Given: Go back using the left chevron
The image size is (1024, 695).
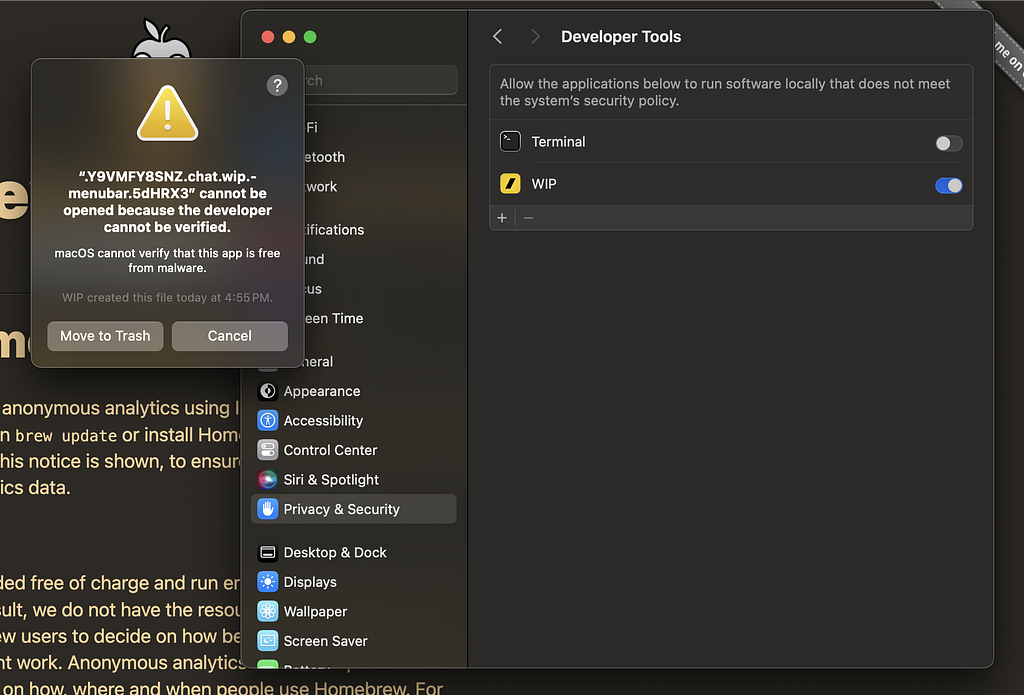Looking at the screenshot, I should [x=498, y=37].
